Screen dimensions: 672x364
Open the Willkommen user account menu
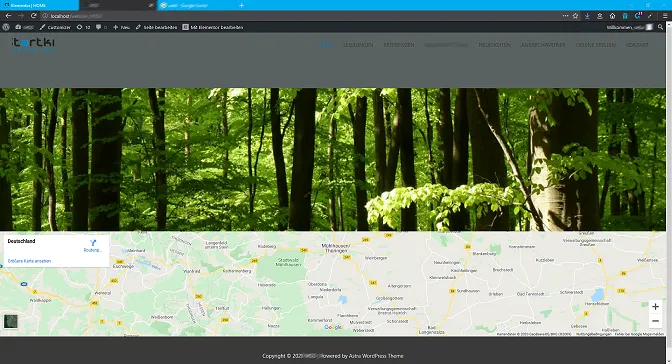[630, 27]
